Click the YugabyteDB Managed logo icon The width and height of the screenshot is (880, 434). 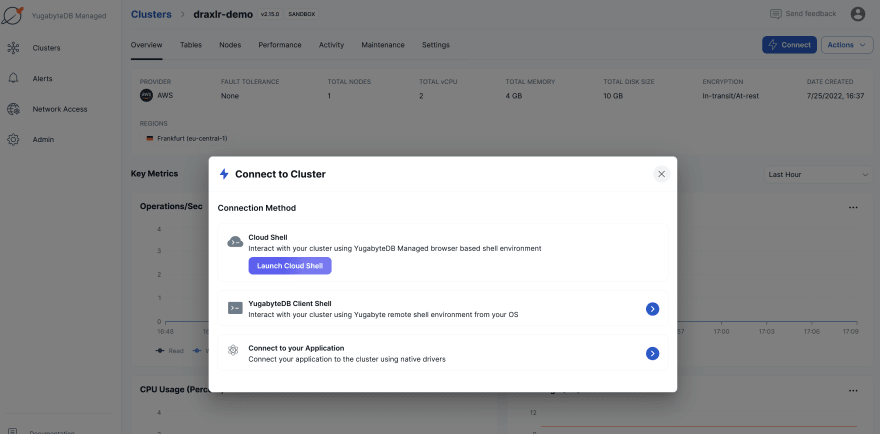coord(12,15)
